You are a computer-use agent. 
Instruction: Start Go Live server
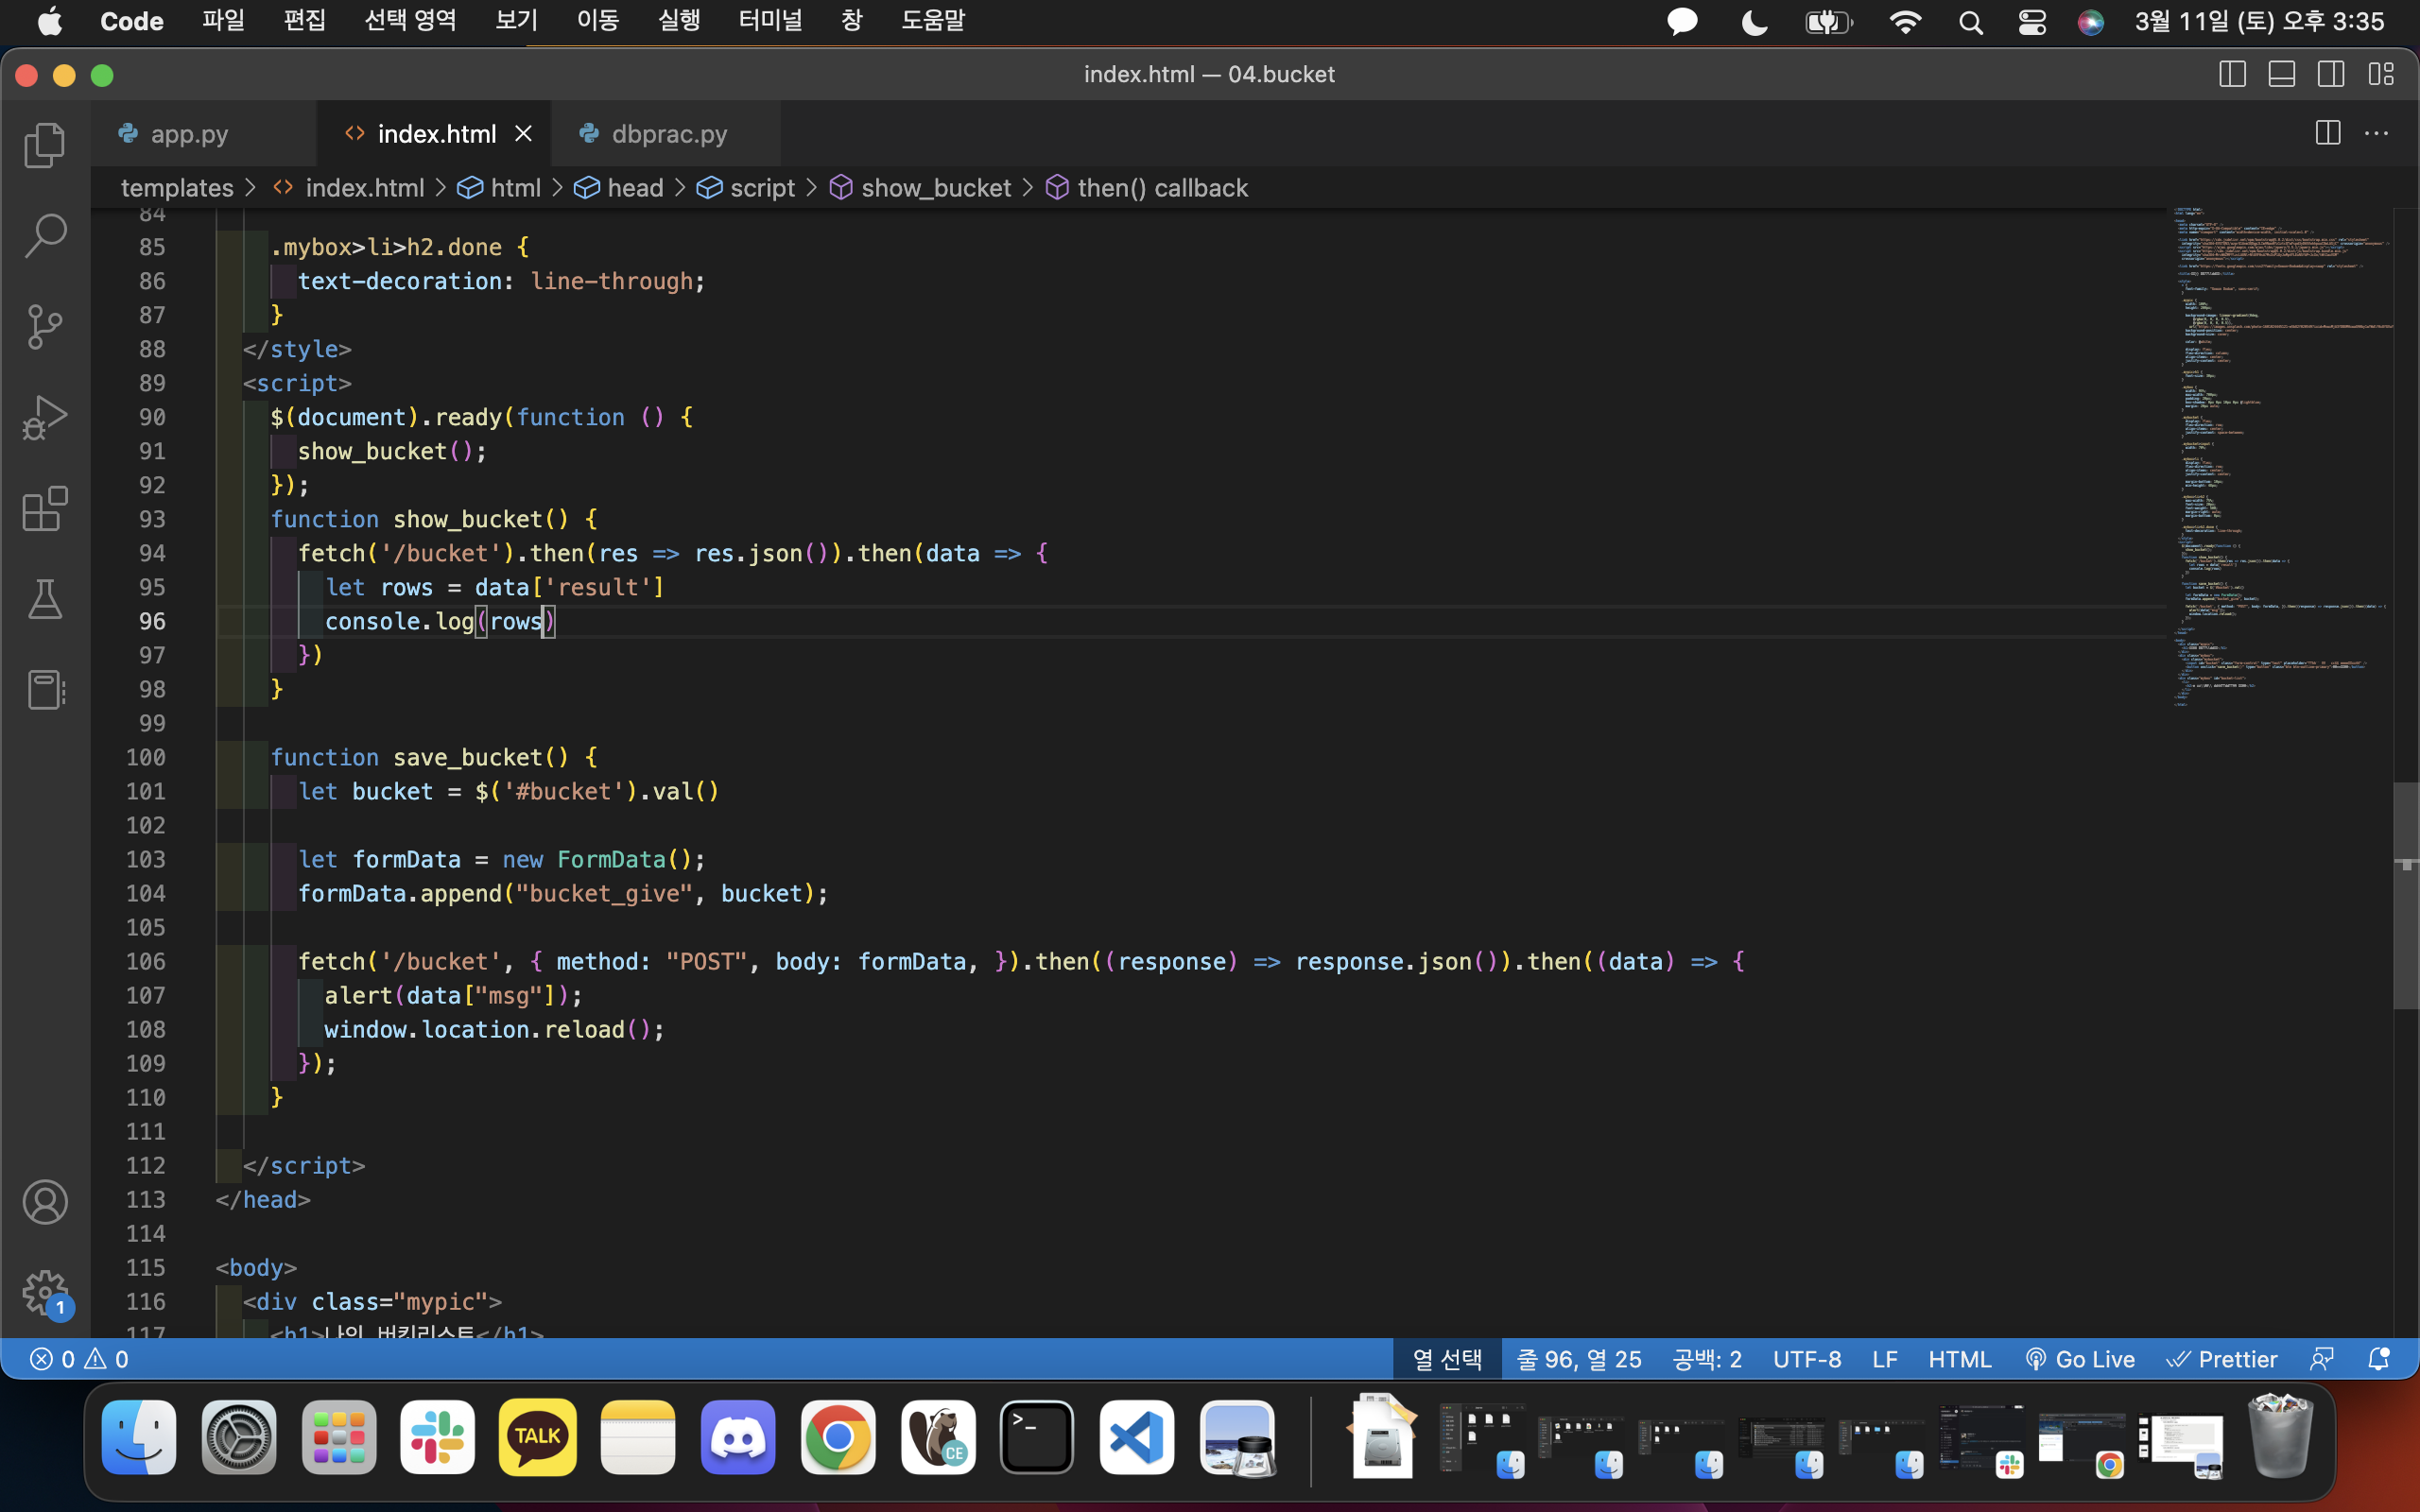click(x=2080, y=1359)
